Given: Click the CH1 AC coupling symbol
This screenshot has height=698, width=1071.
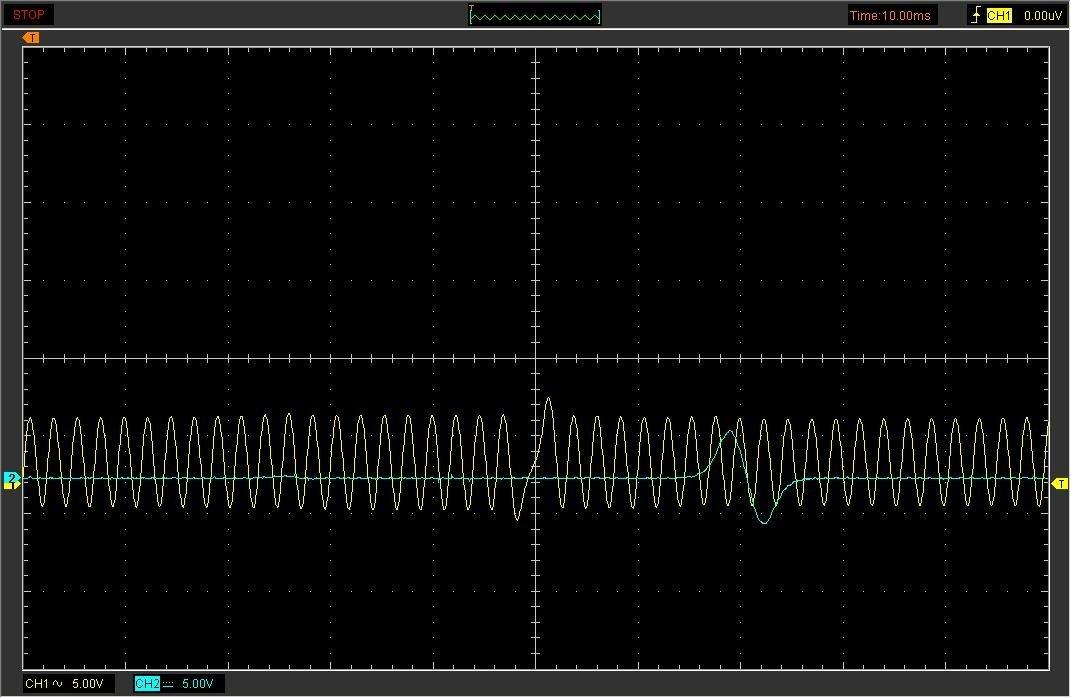Looking at the screenshot, I should [57, 684].
